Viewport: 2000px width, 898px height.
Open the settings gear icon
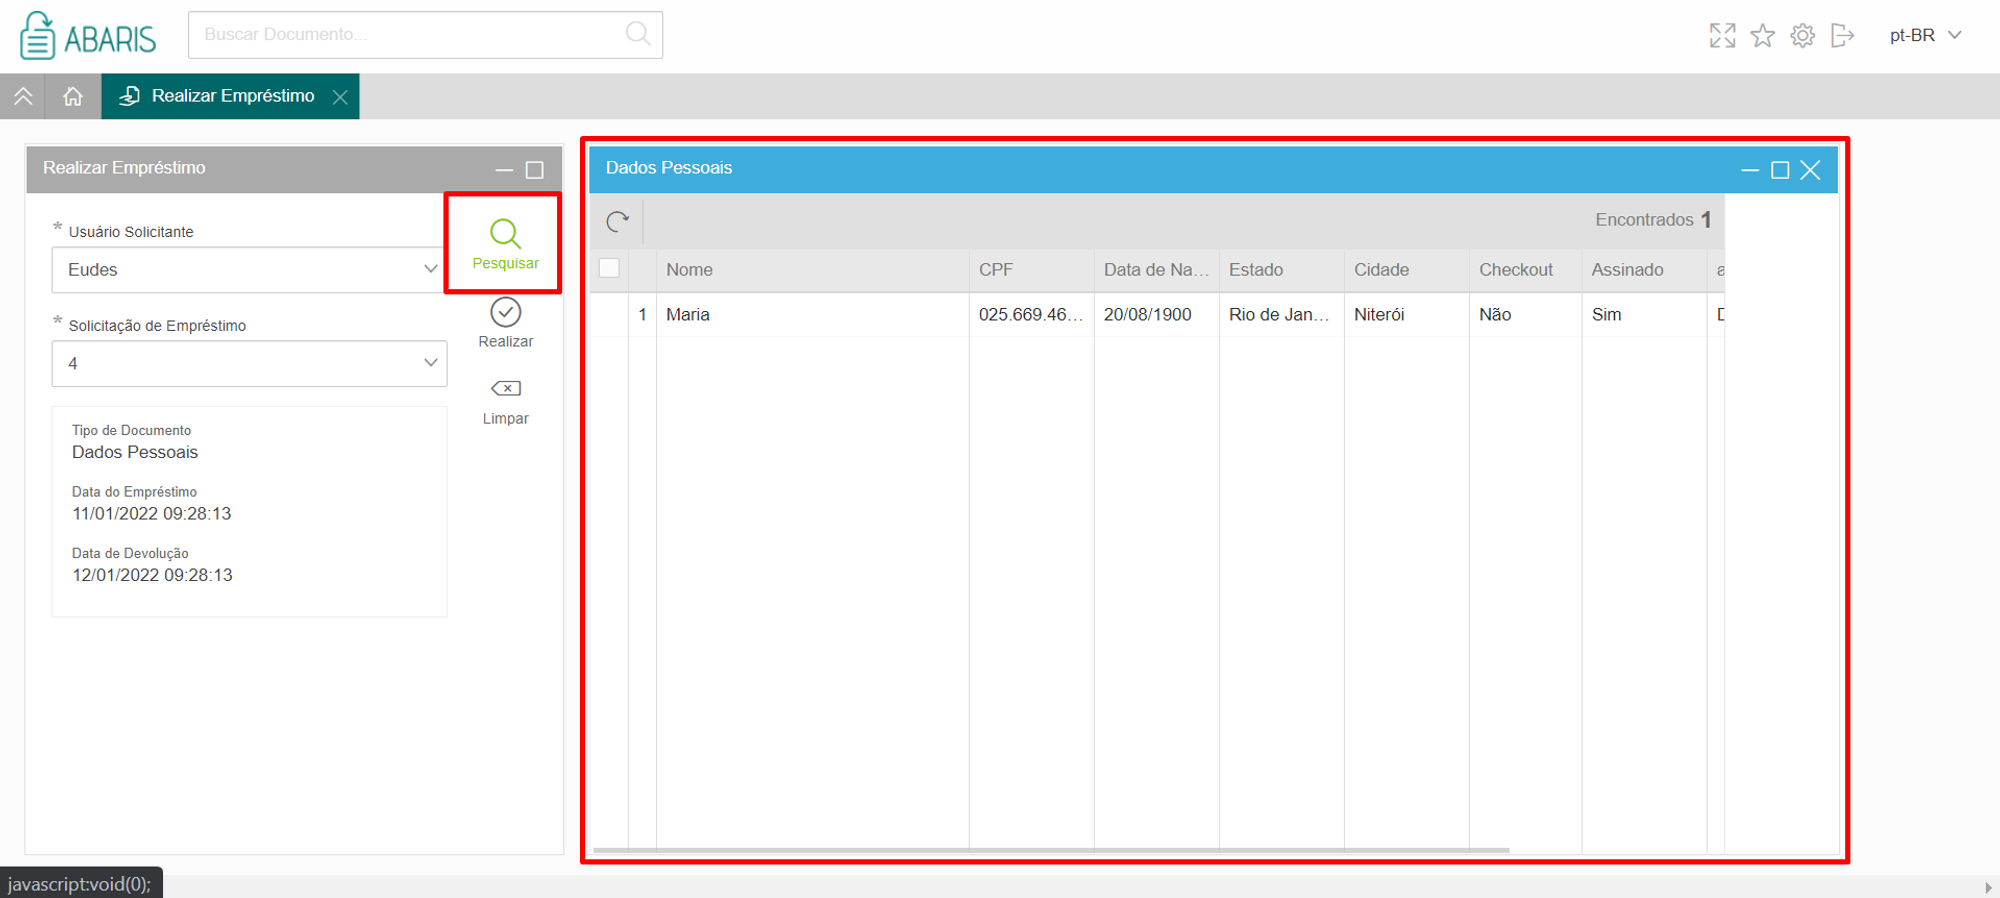pos(1802,35)
